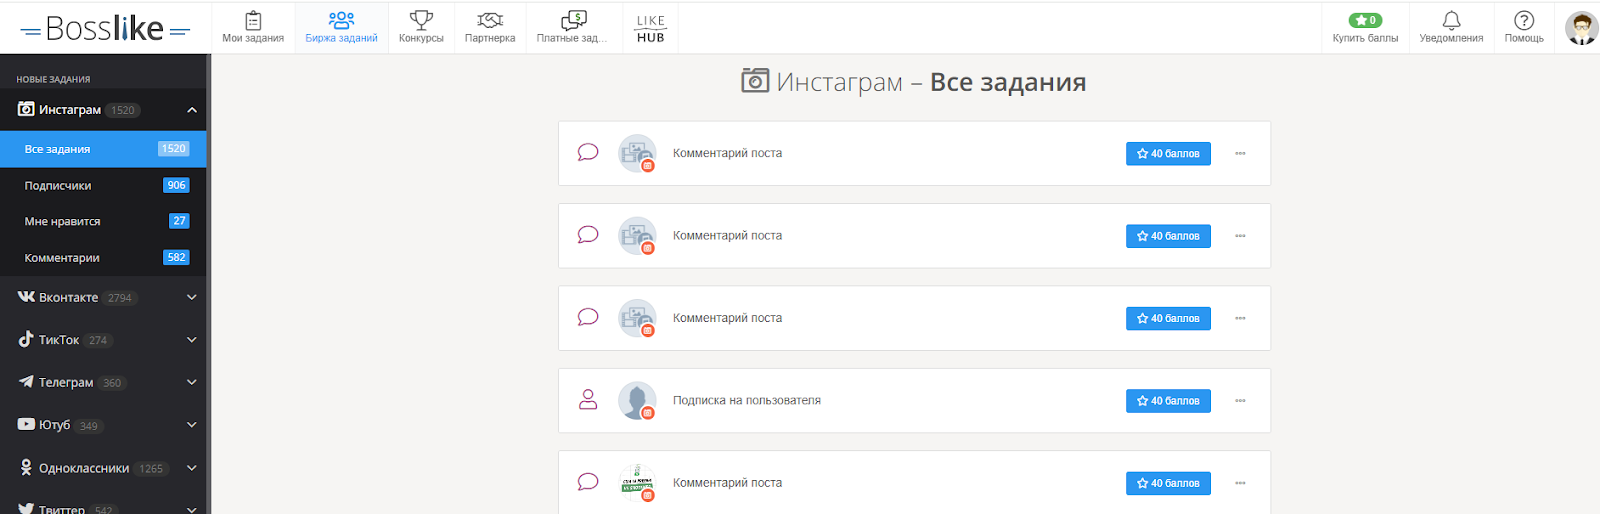
Task: Click comment bubble icon of first task
Action: tap(588, 152)
